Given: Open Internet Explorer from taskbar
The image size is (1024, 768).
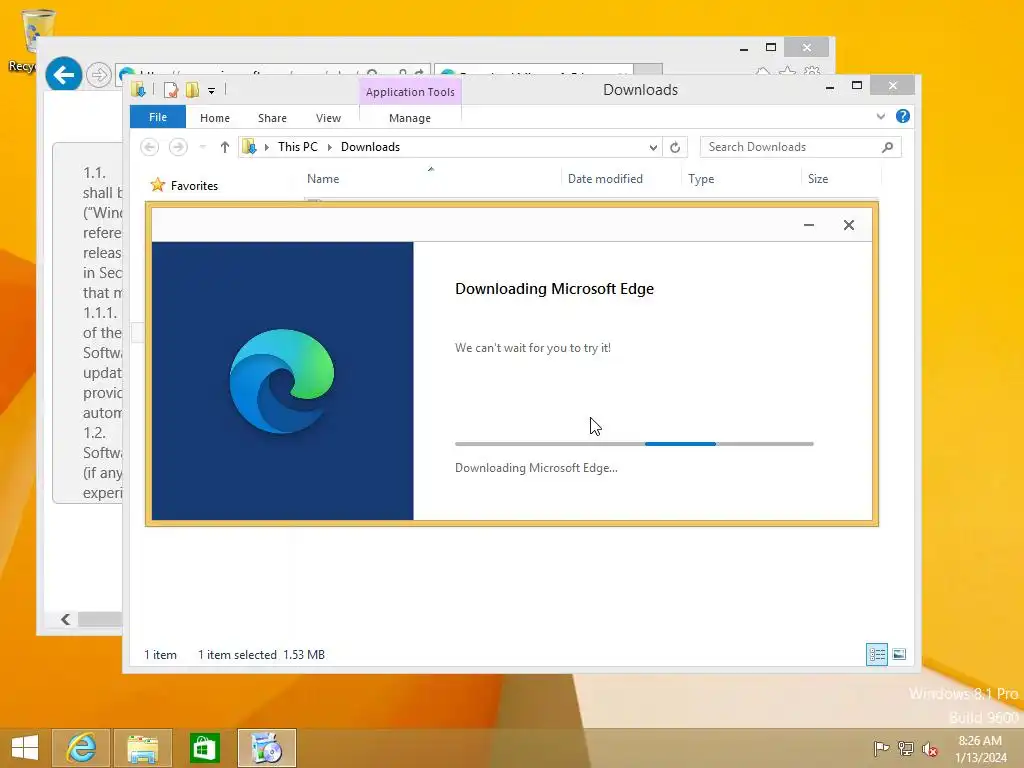Looking at the screenshot, I should click(x=81, y=748).
